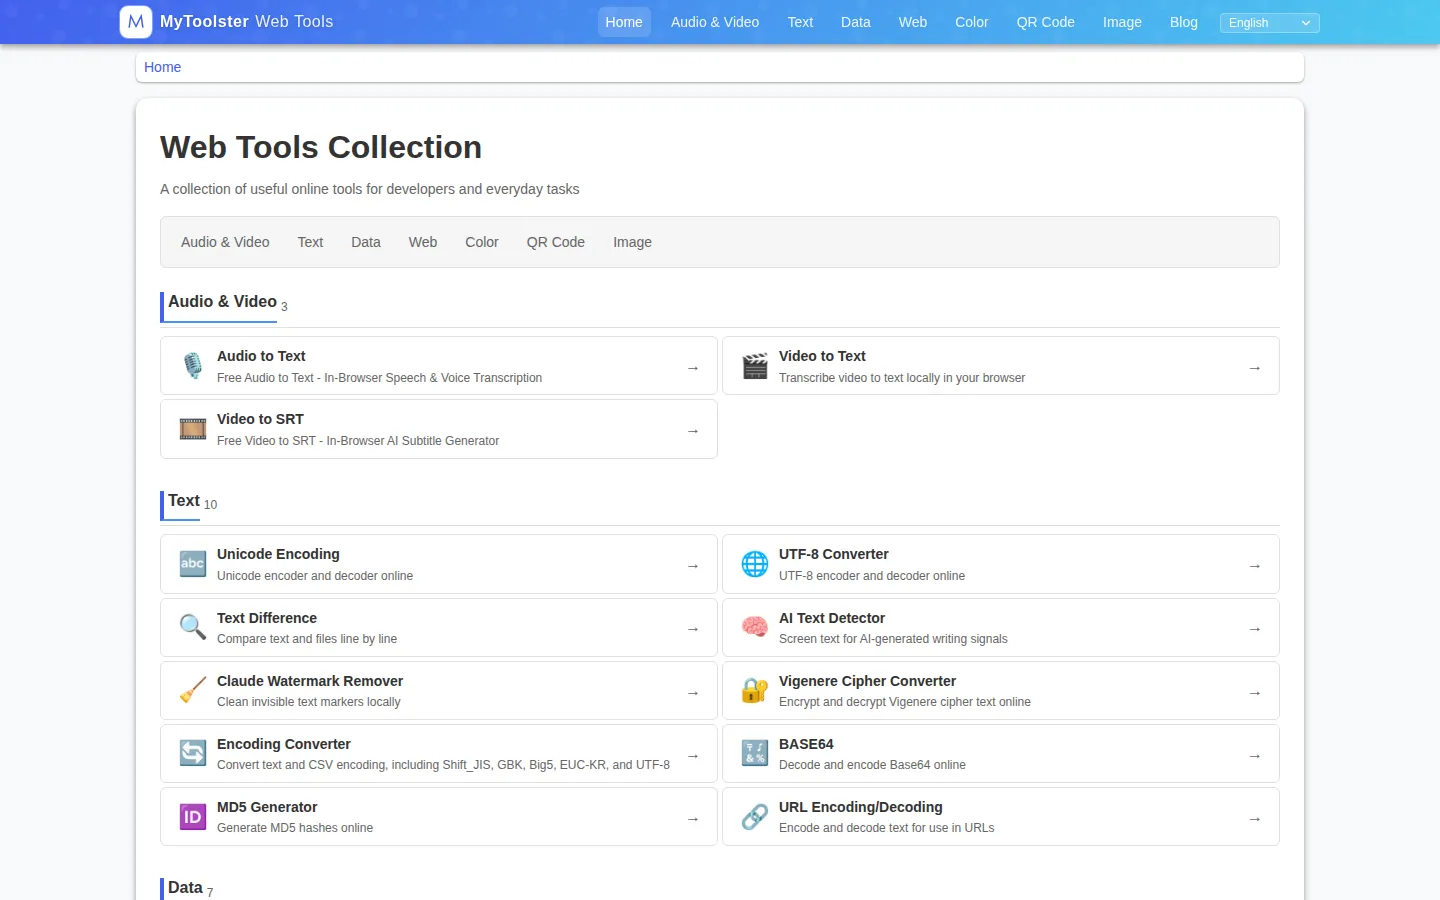Click the arrow on AI Text Detector card
This screenshot has width=1440, height=900.
click(1255, 629)
